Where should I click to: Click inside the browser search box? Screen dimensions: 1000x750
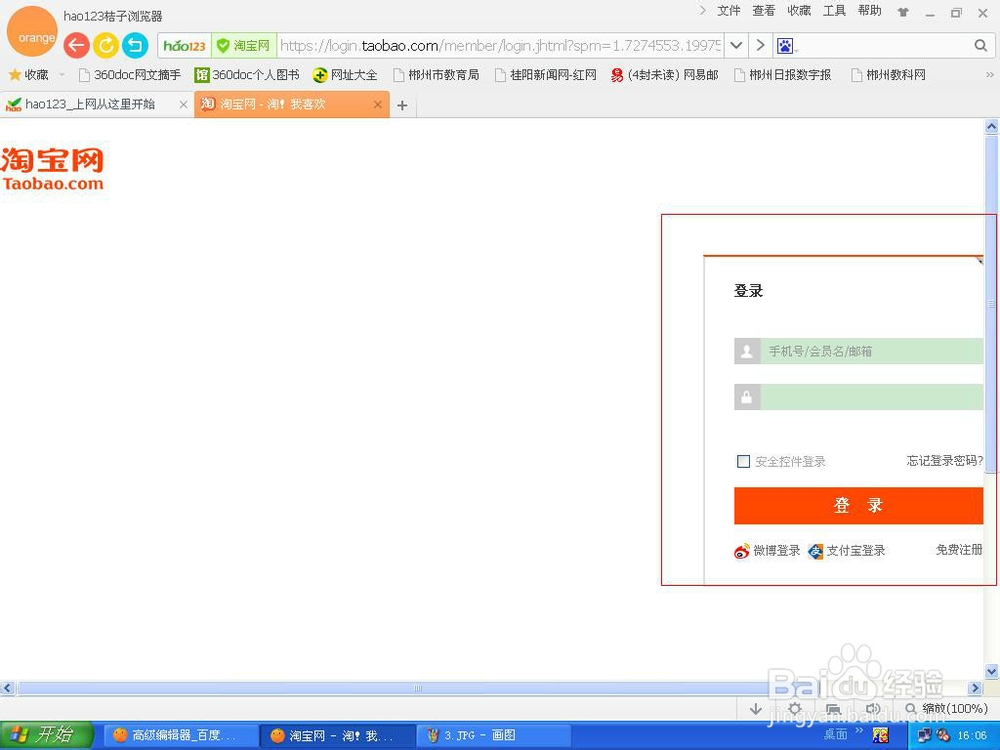tap(885, 46)
